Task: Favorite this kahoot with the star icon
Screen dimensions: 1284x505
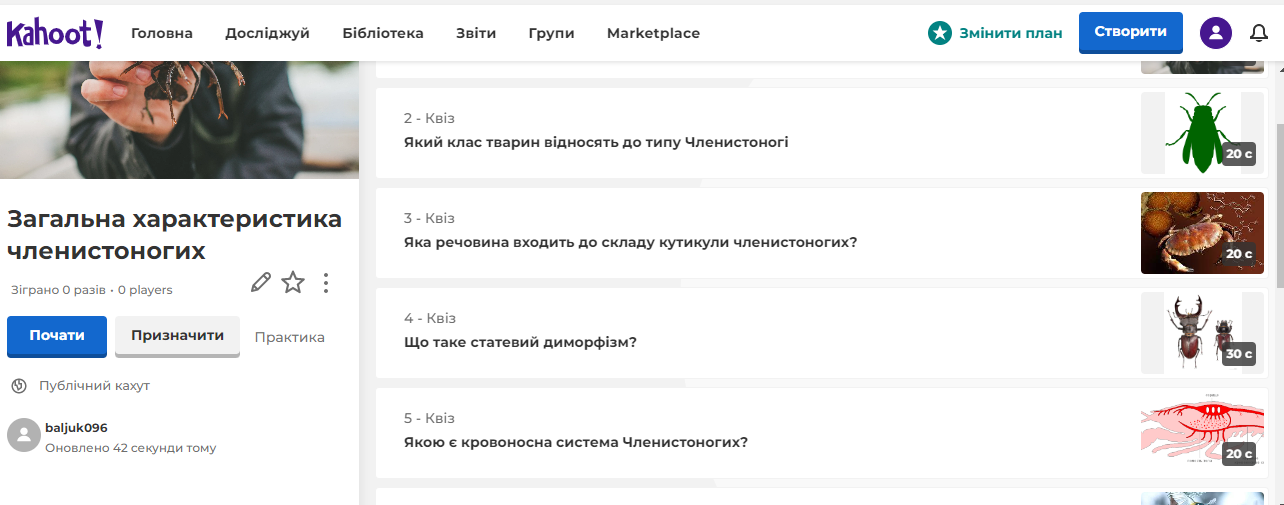Action: 293,283
